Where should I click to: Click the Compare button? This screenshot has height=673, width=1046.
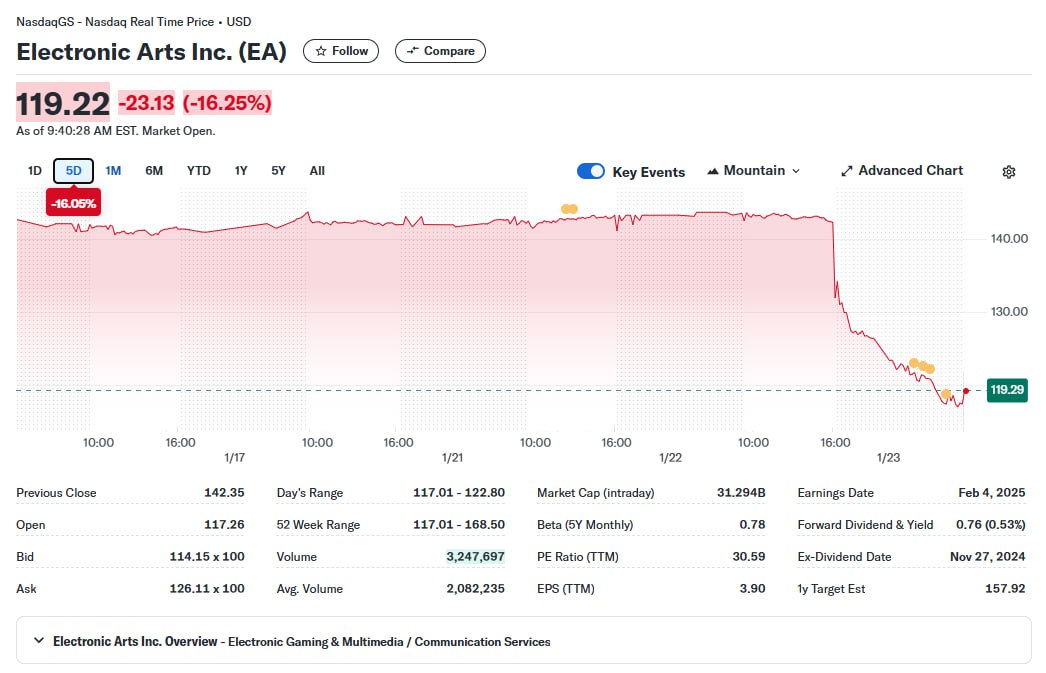(x=440, y=51)
